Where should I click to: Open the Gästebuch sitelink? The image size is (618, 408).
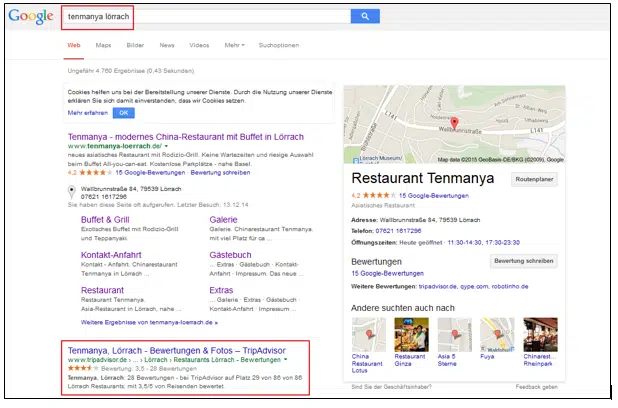point(230,255)
